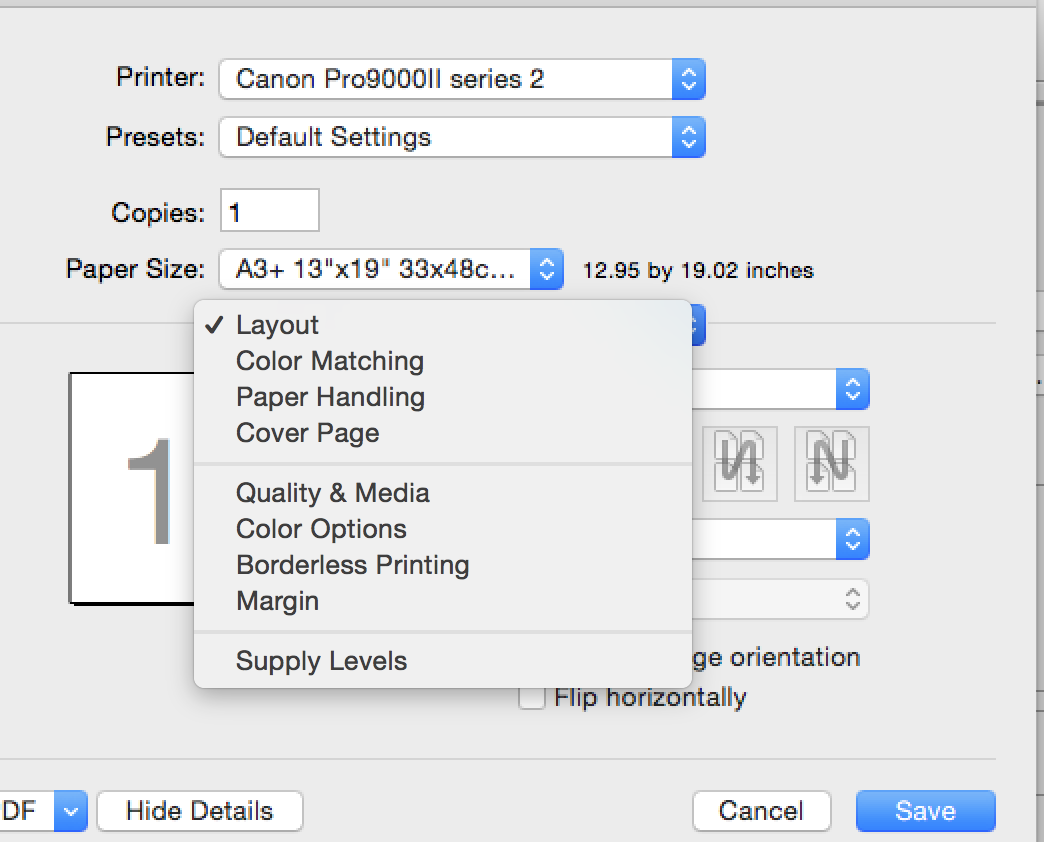
Task: Select the mirrored-N layout direction icon
Action: click(x=740, y=464)
